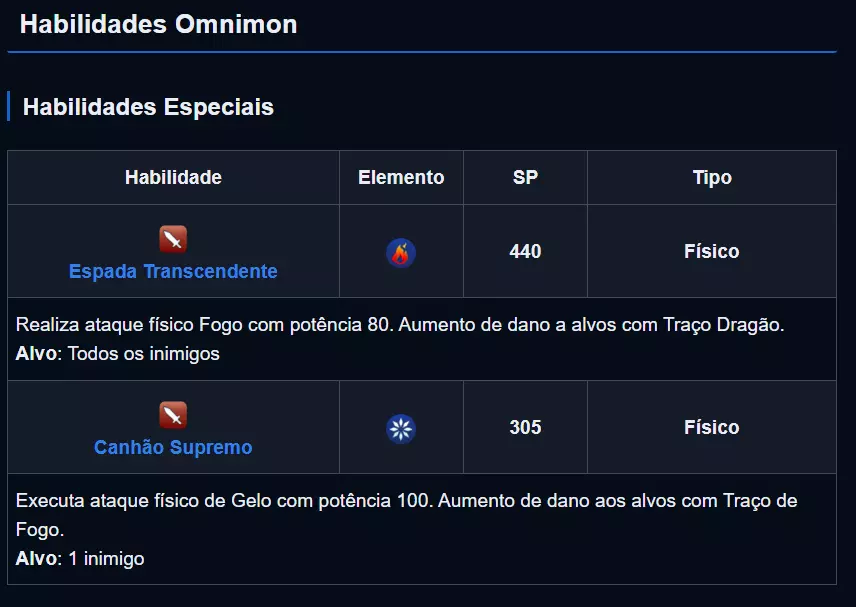
Task: Click the Físico type in Canhão Supremo row
Action: click(712, 428)
